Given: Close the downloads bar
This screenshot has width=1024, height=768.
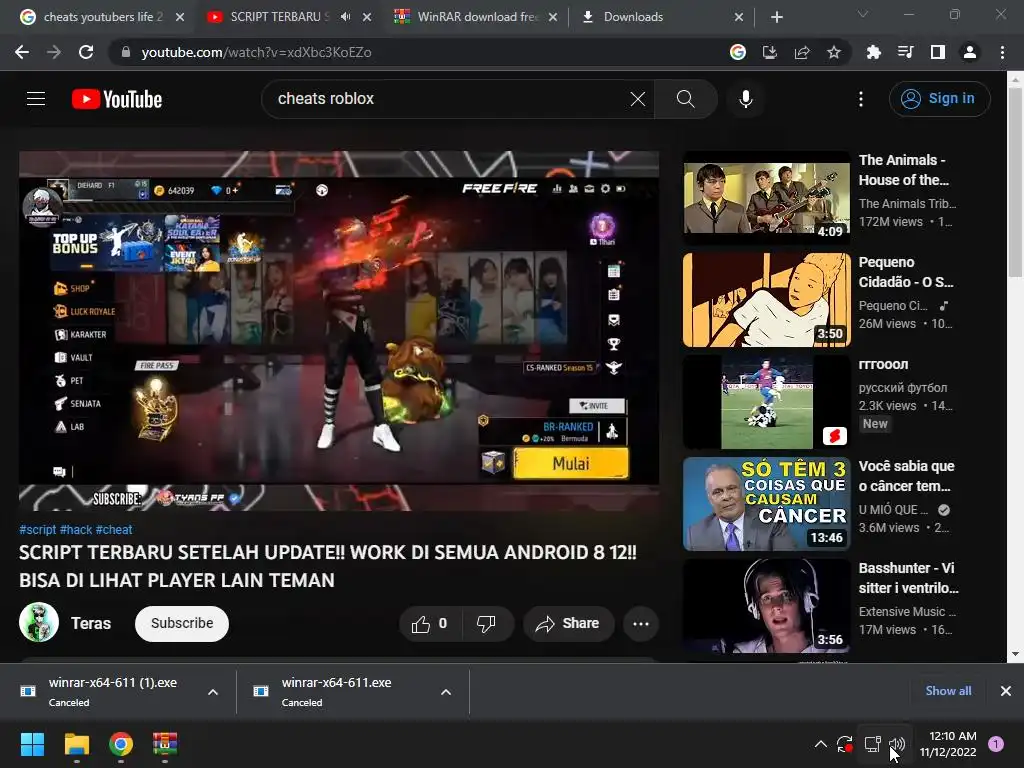Looking at the screenshot, I should tap(1006, 691).
